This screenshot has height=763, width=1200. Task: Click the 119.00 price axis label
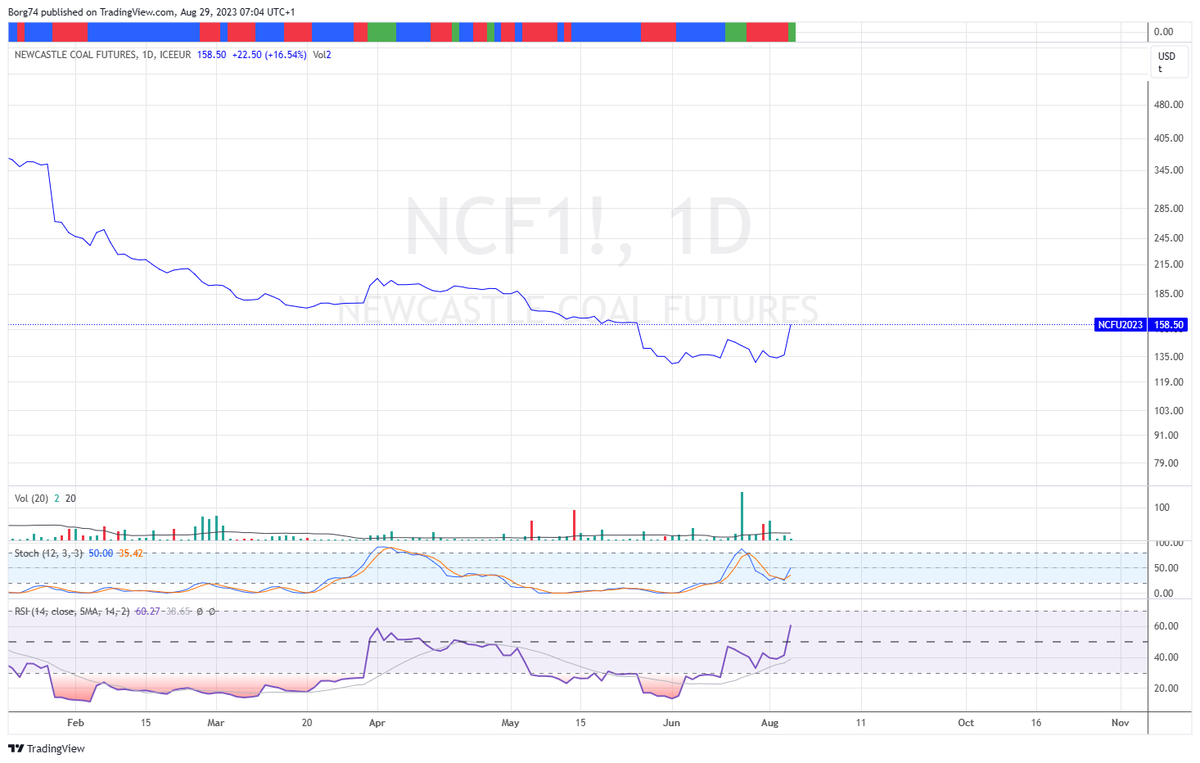point(1168,382)
